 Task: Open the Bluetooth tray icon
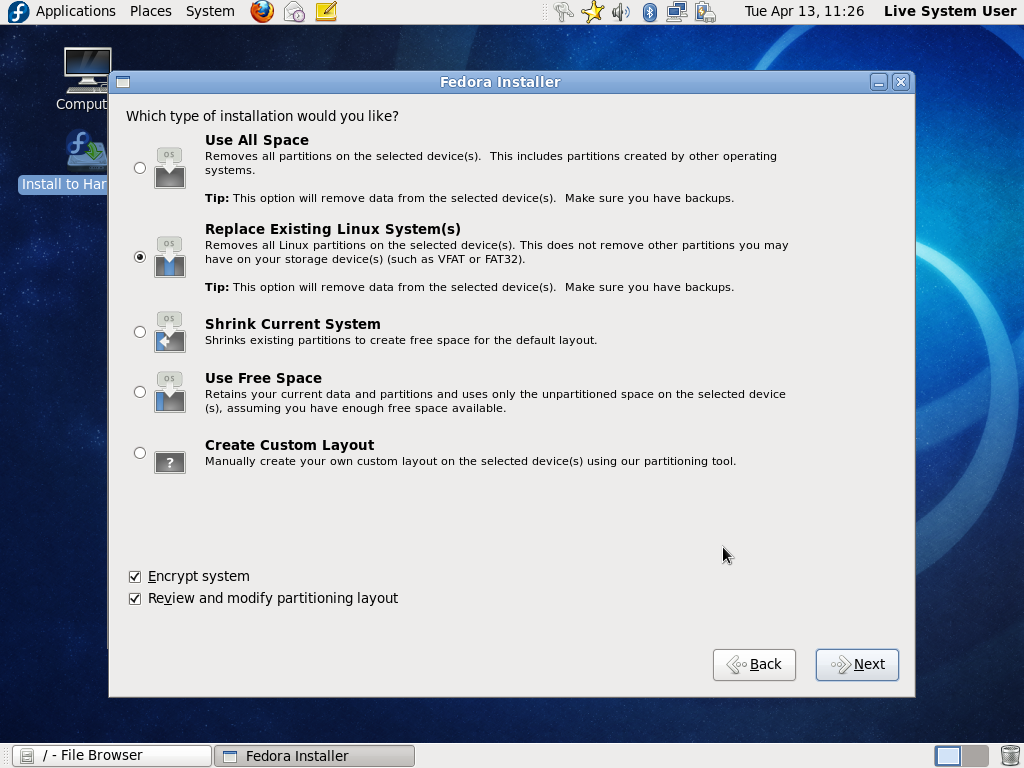(x=650, y=11)
